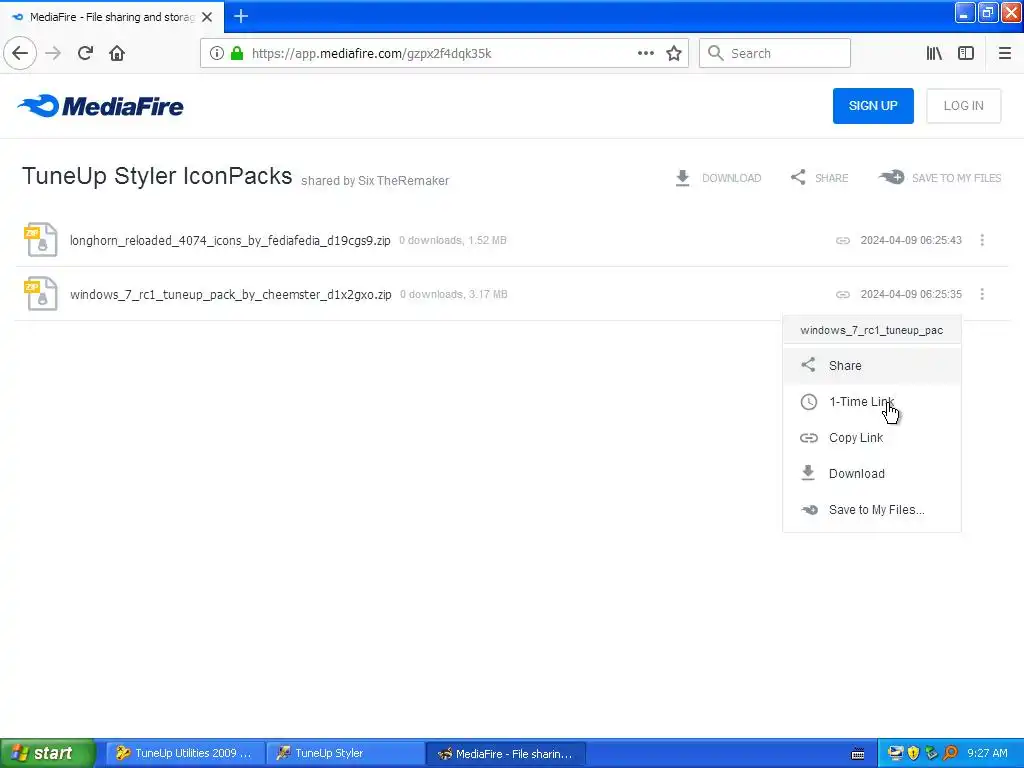Click the security shield tray icon
The image size is (1024, 768).
coord(913,753)
